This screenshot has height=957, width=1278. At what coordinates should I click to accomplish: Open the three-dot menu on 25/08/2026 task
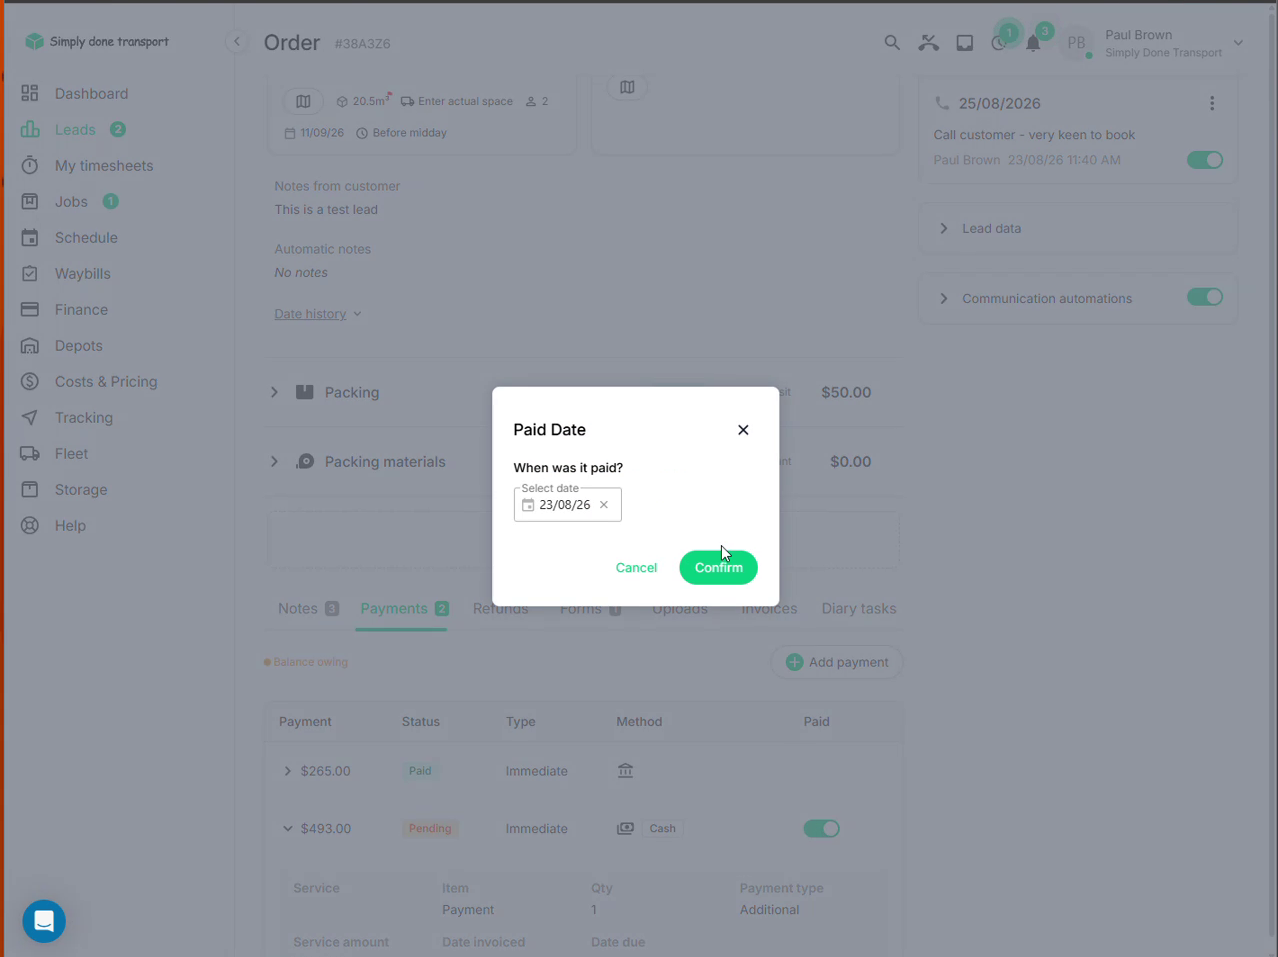[1212, 103]
